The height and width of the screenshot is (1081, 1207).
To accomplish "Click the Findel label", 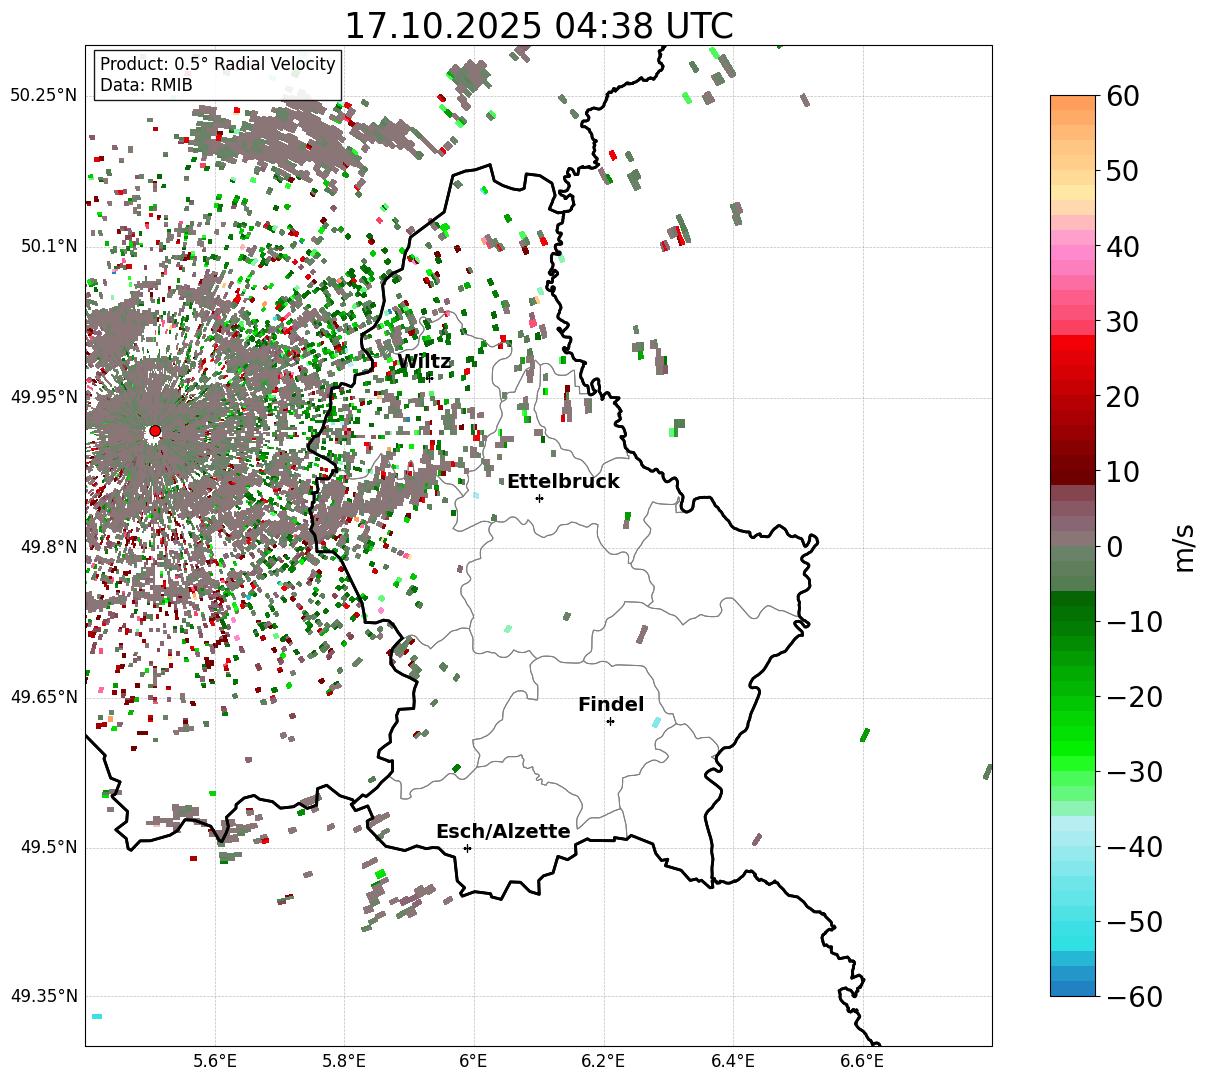I will coord(611,705).
